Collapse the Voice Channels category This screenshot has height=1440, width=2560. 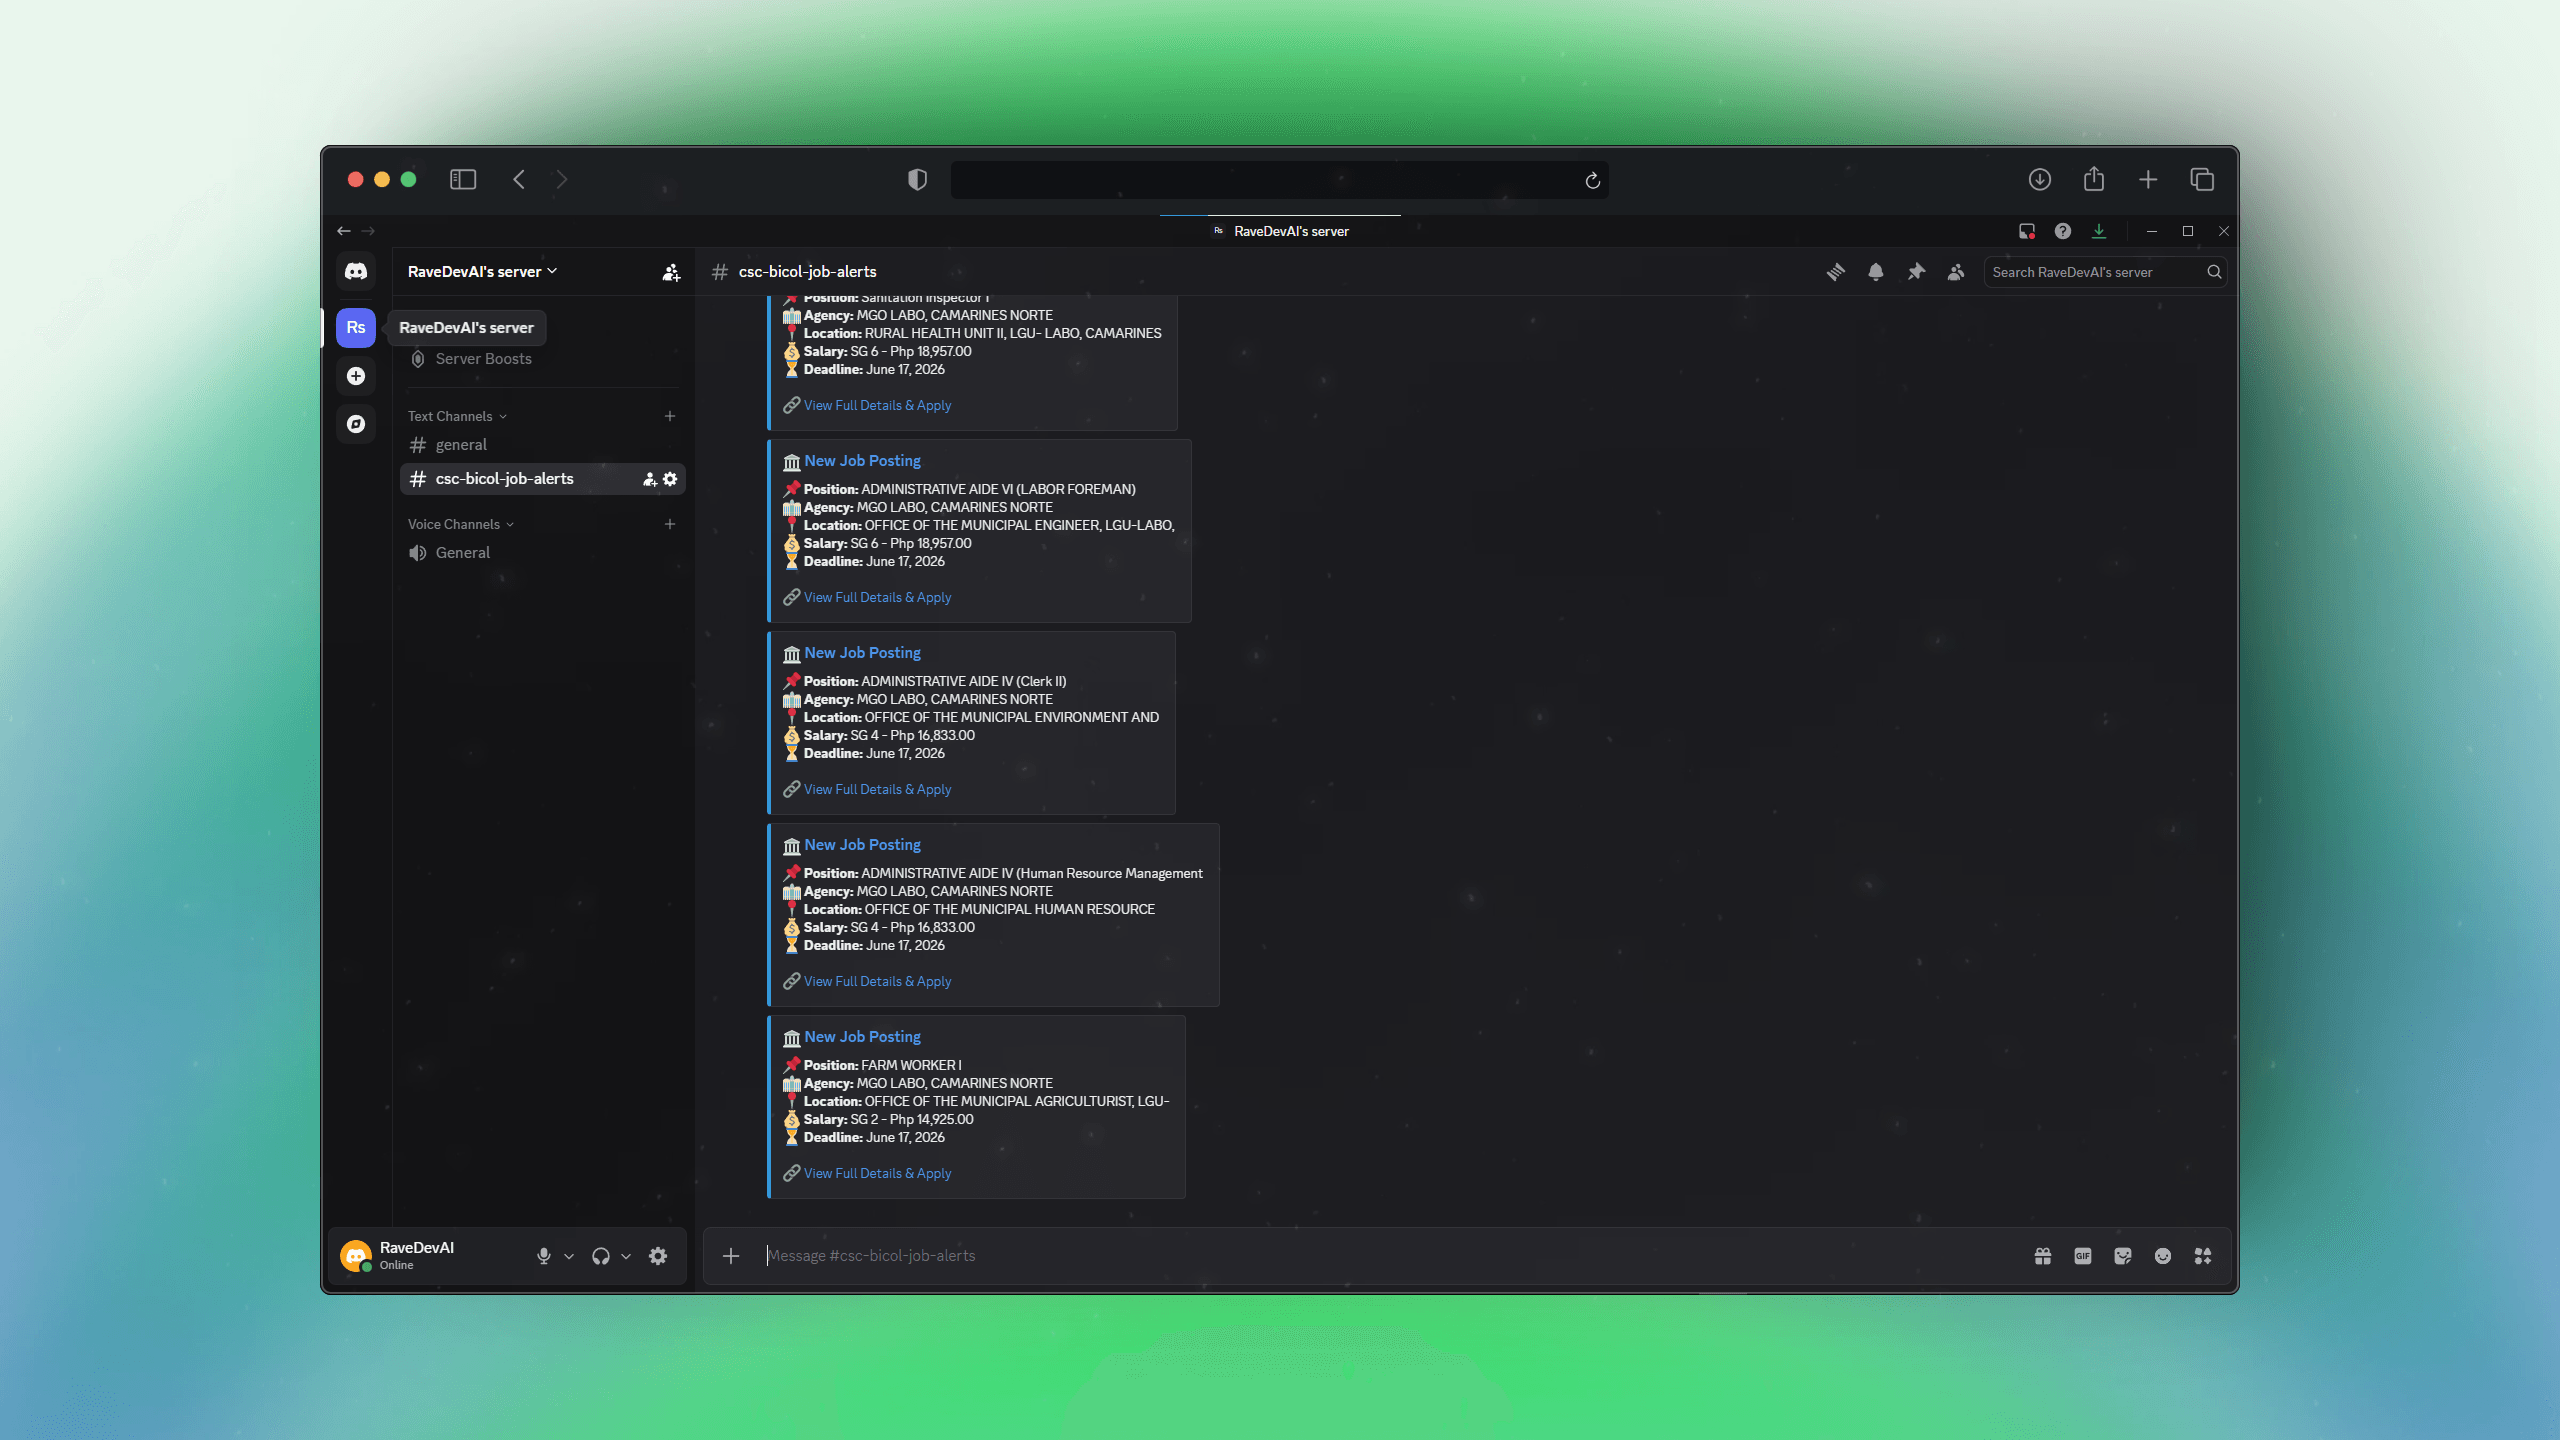(x=461, y=524)
